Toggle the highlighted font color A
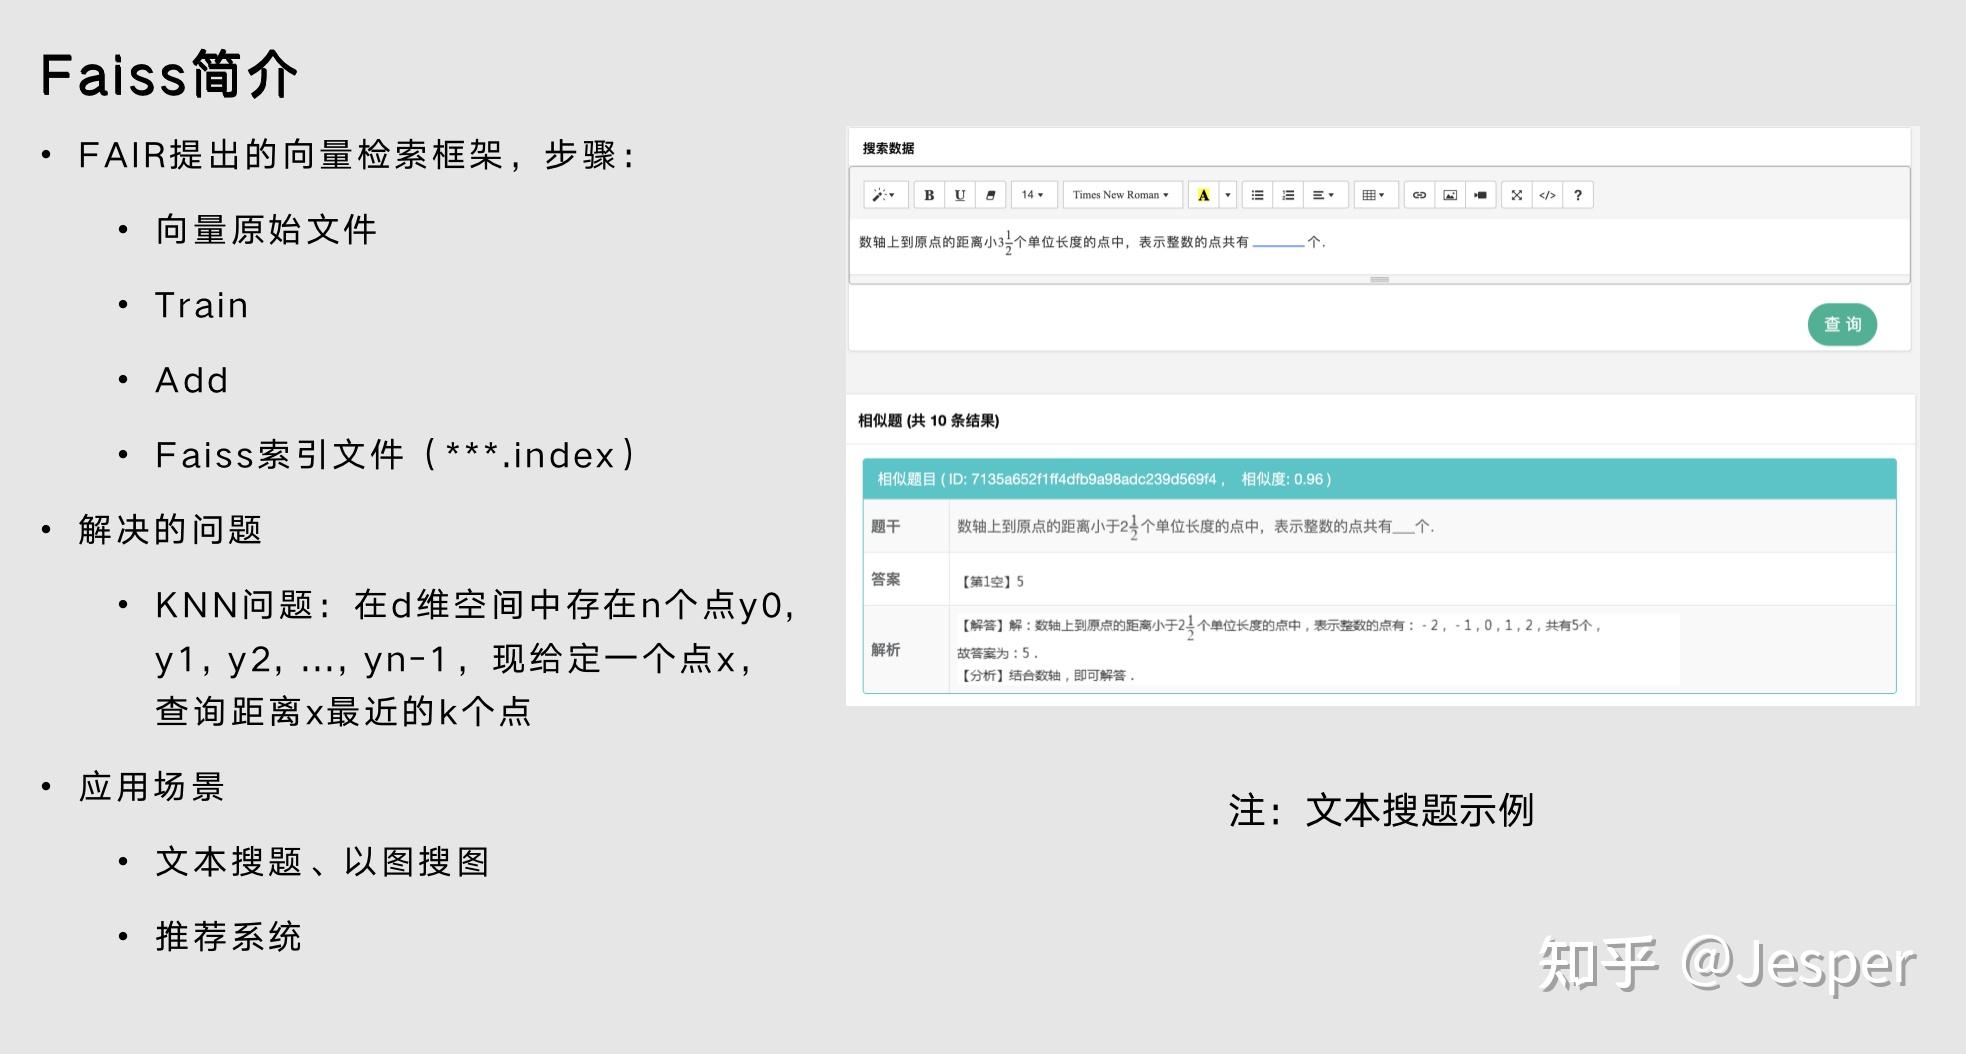The image size is (1966, 1054). [x=1204, y=195]
